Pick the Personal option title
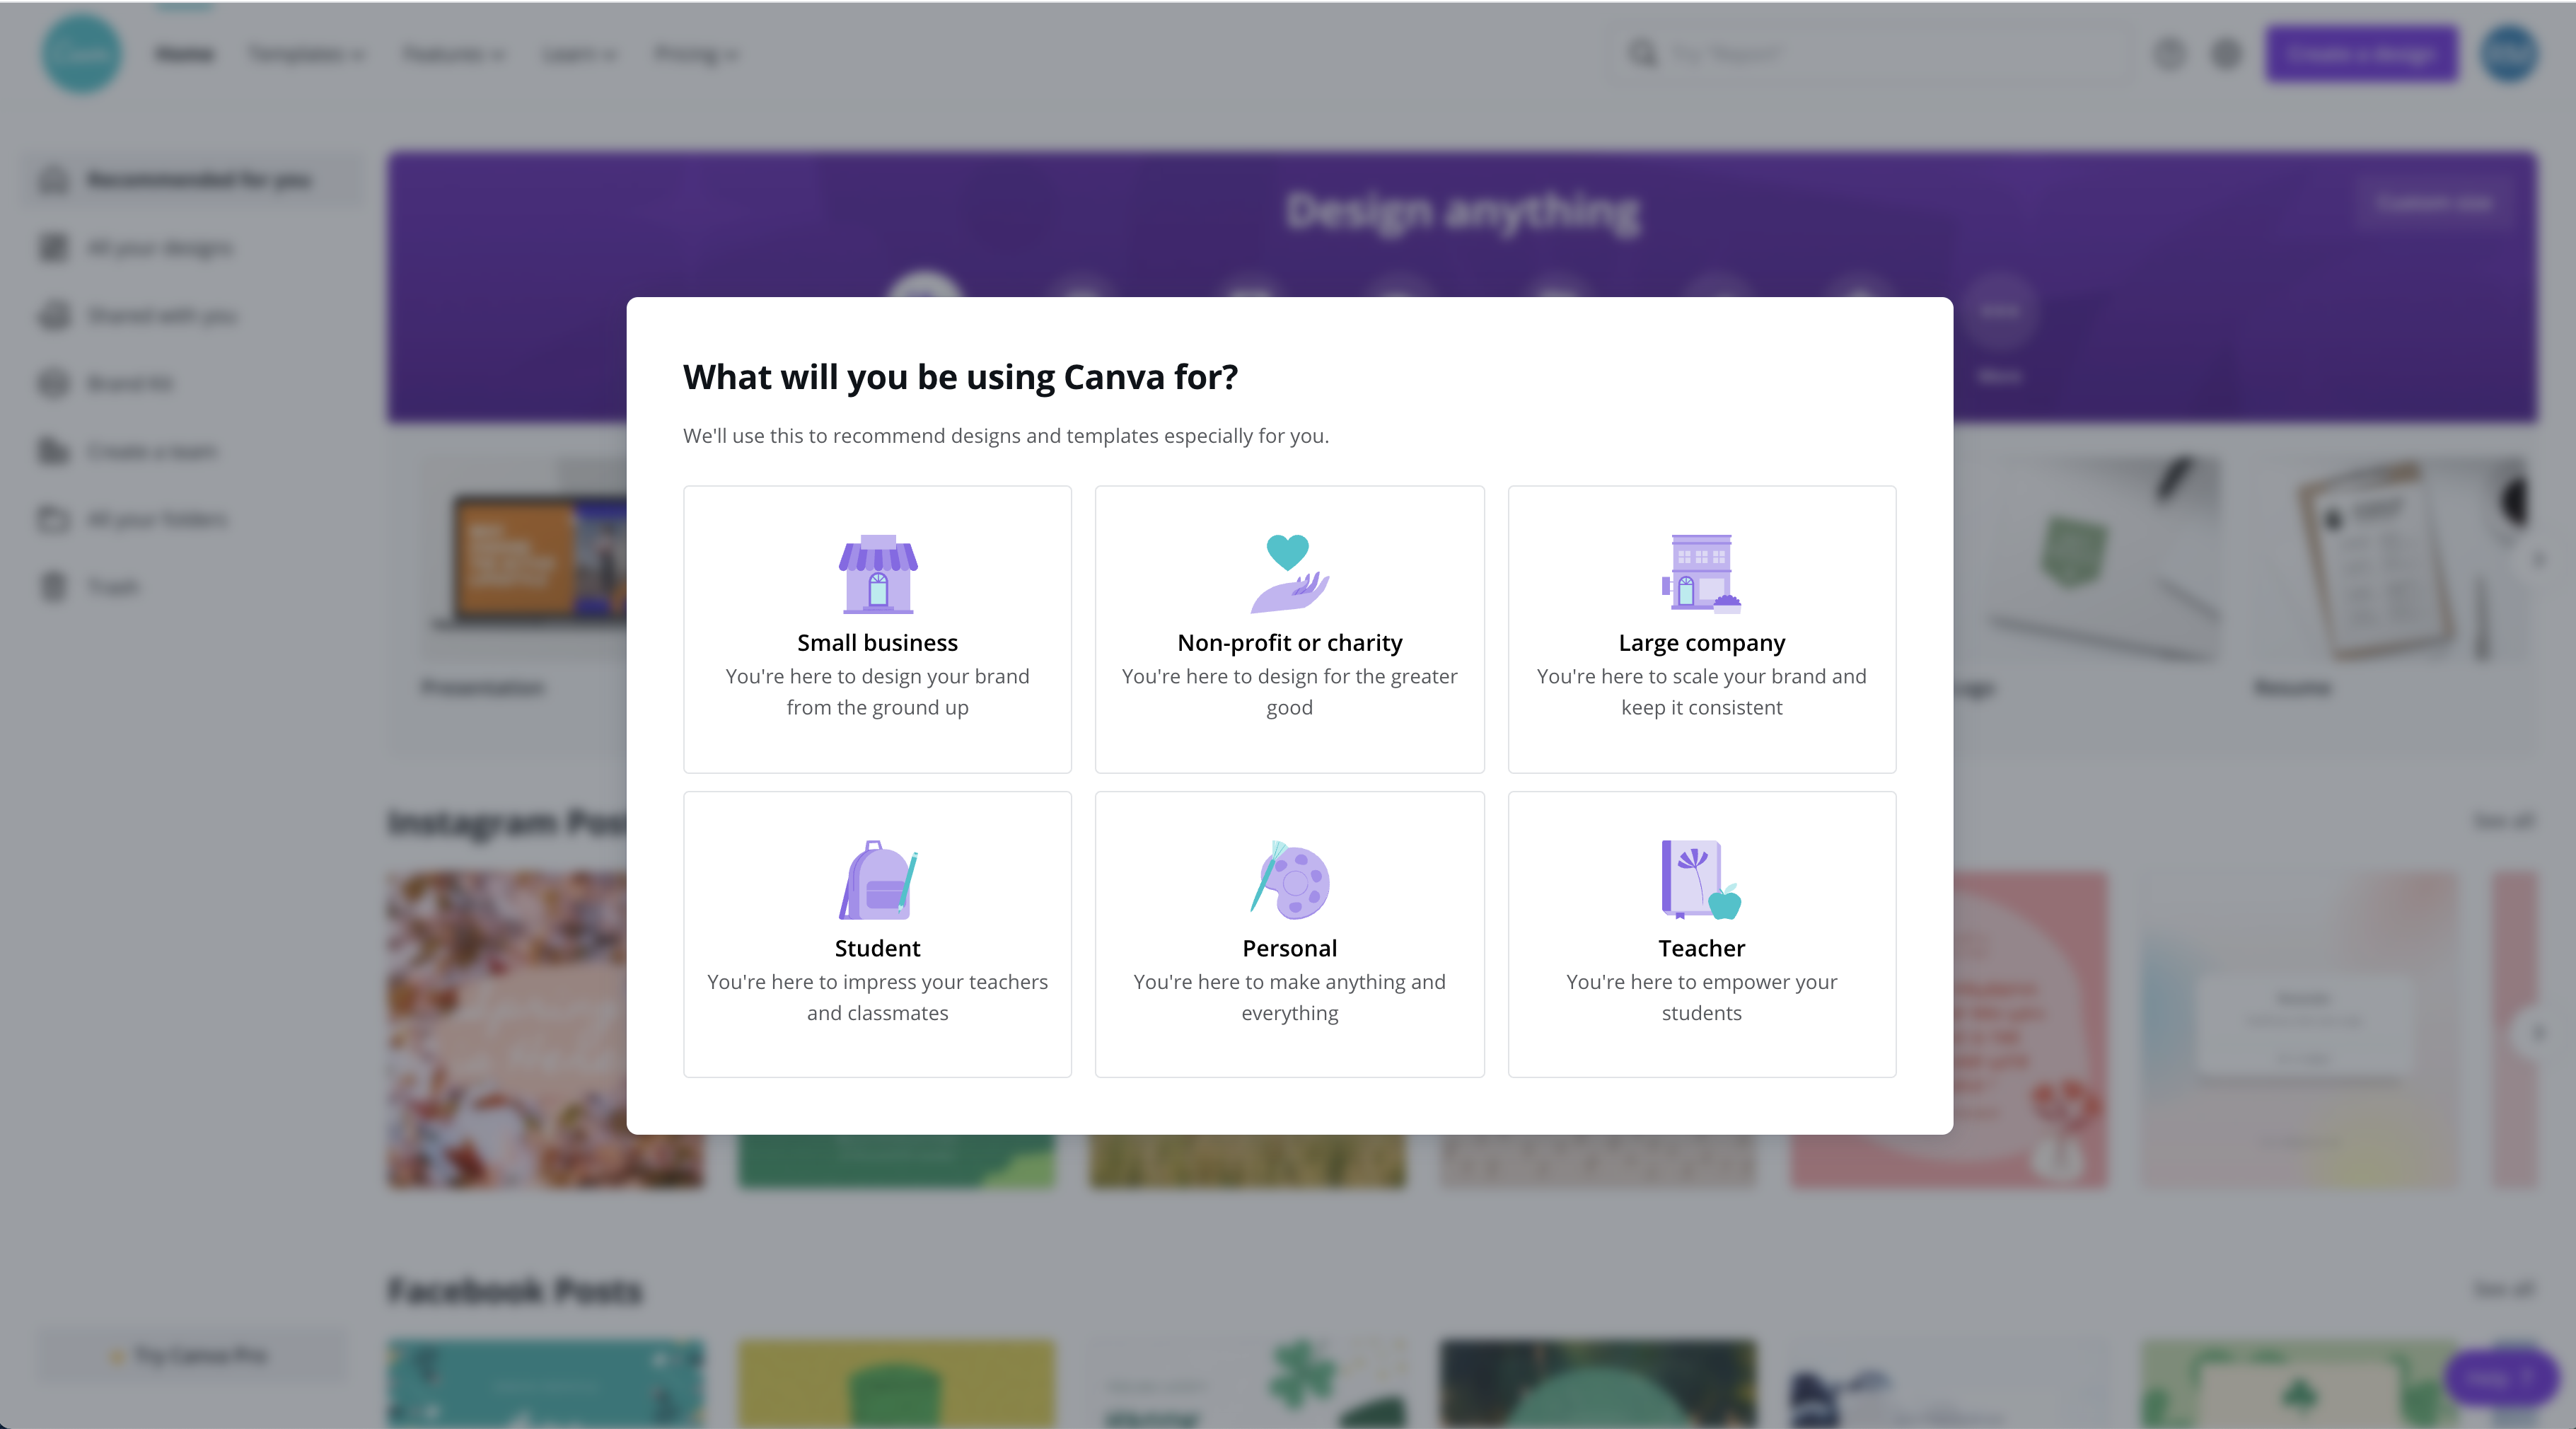This screenshot has height=1429, width=2576. (1289, 948)
